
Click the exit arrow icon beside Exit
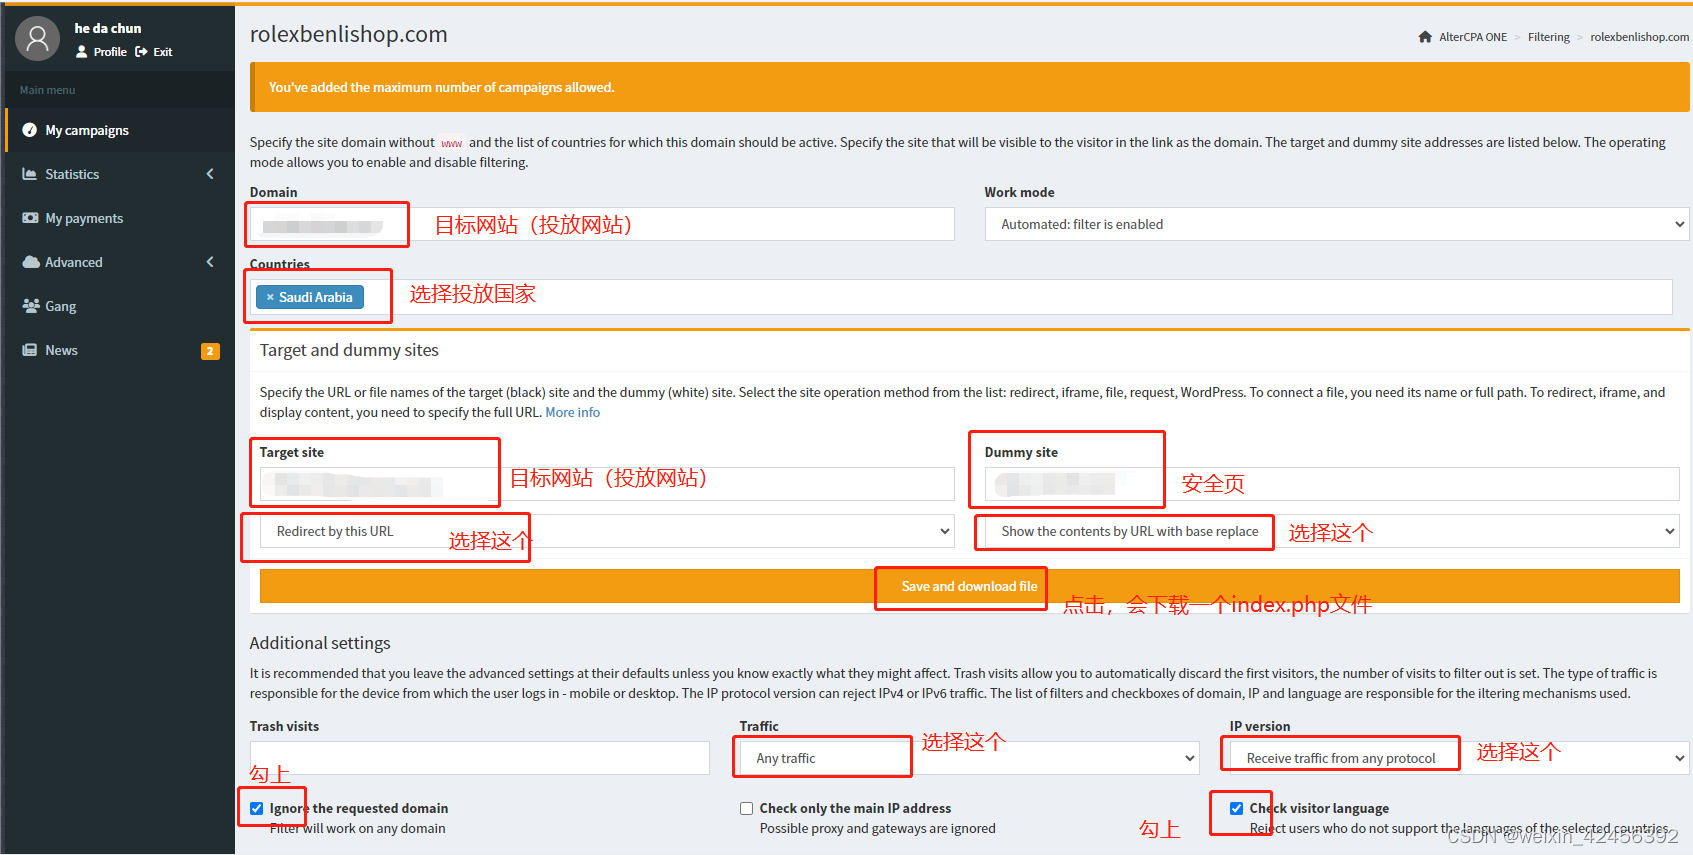point(141,52)
